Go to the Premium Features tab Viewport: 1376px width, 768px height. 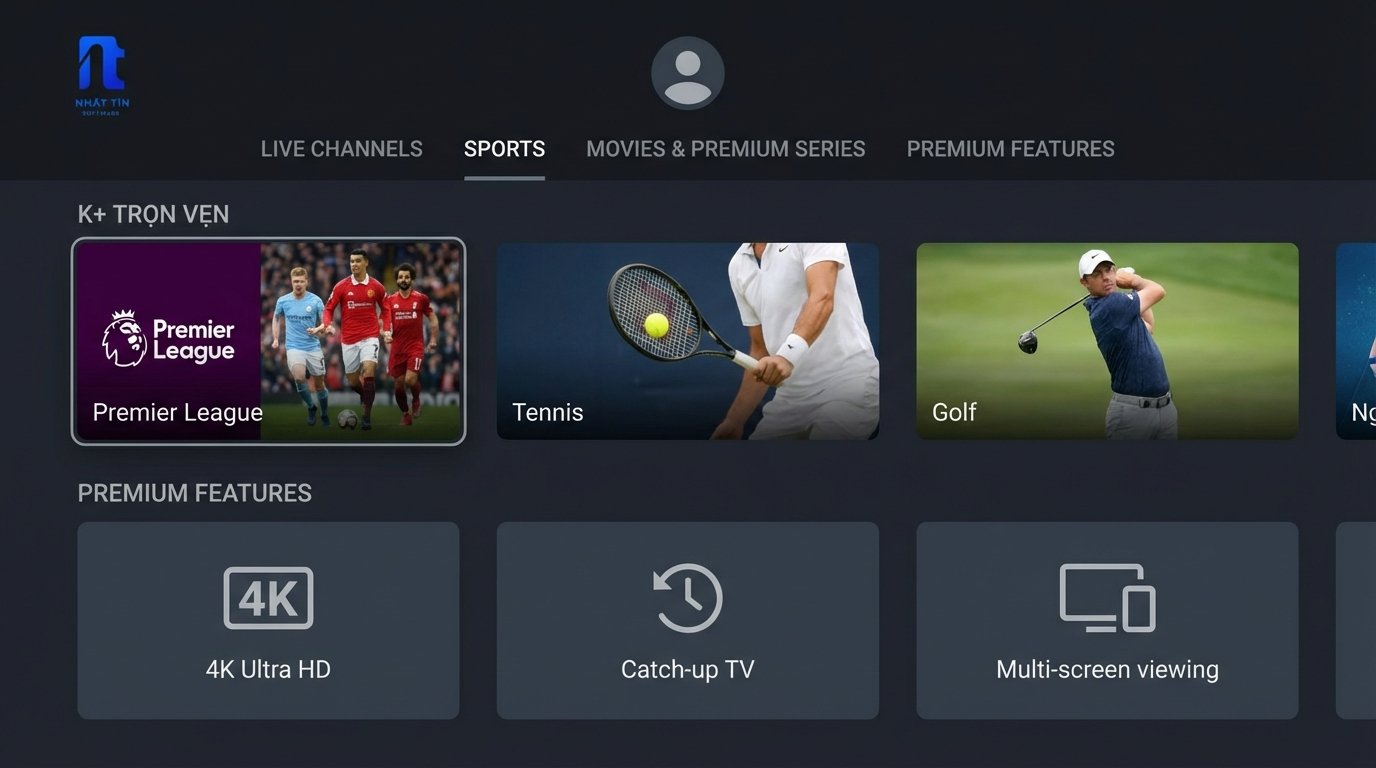point(1011,149)
